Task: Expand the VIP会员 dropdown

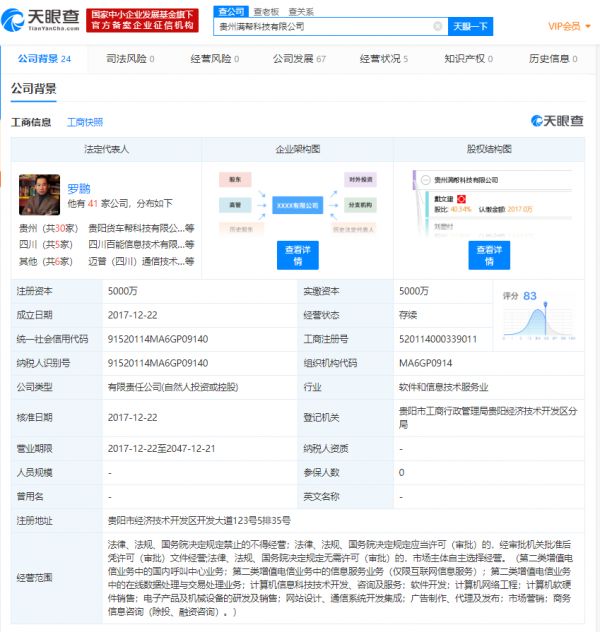Action: click(568, 27)
